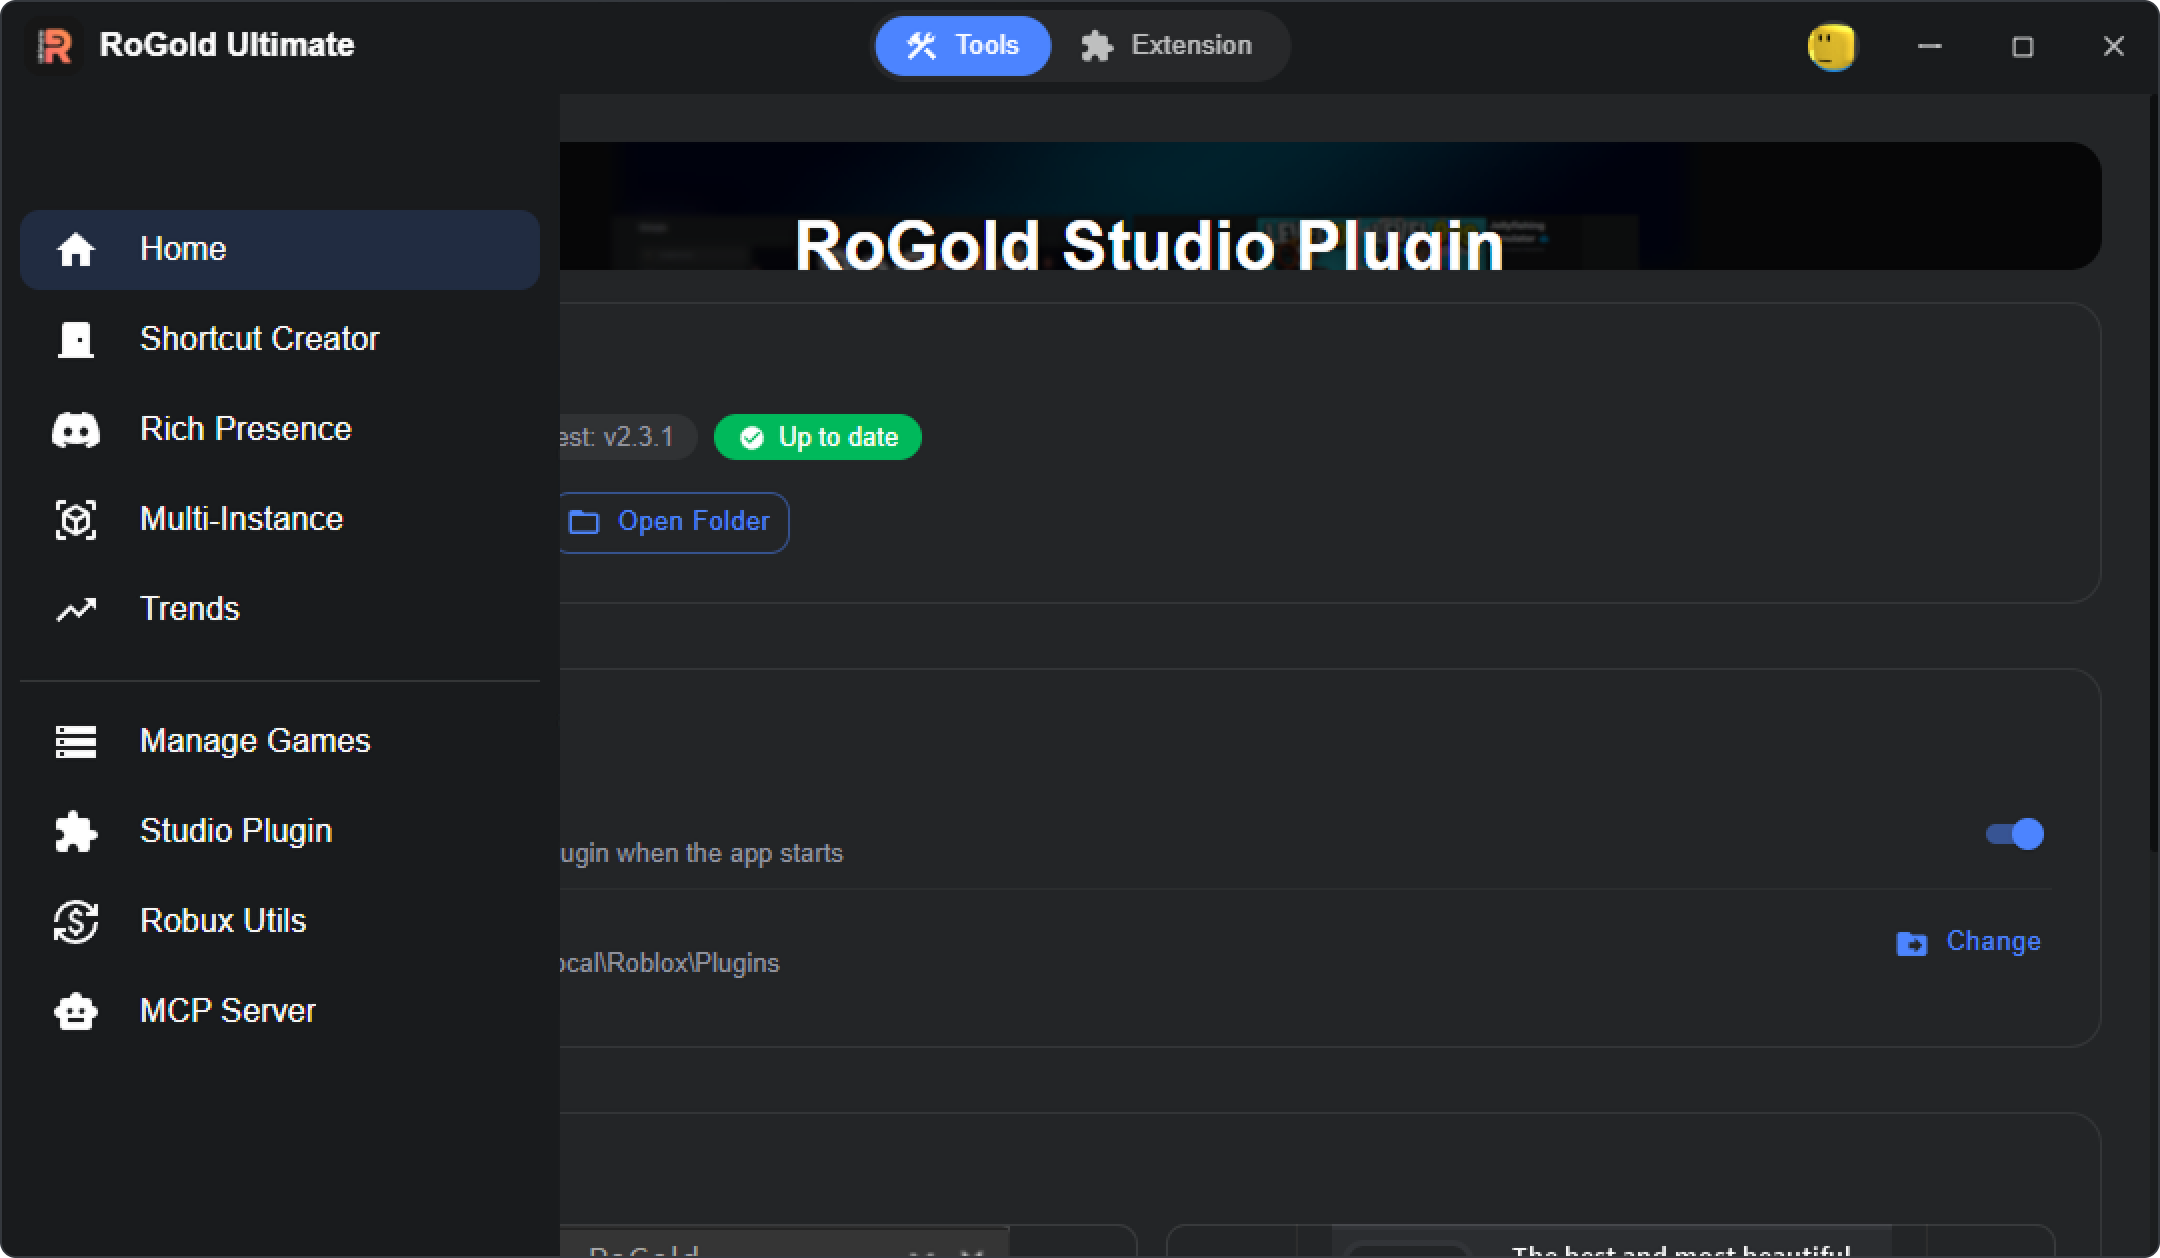The image size is (2160, 1258).
Task: Open the yellow user avatar profile
Action: (x=1831, y=47)
